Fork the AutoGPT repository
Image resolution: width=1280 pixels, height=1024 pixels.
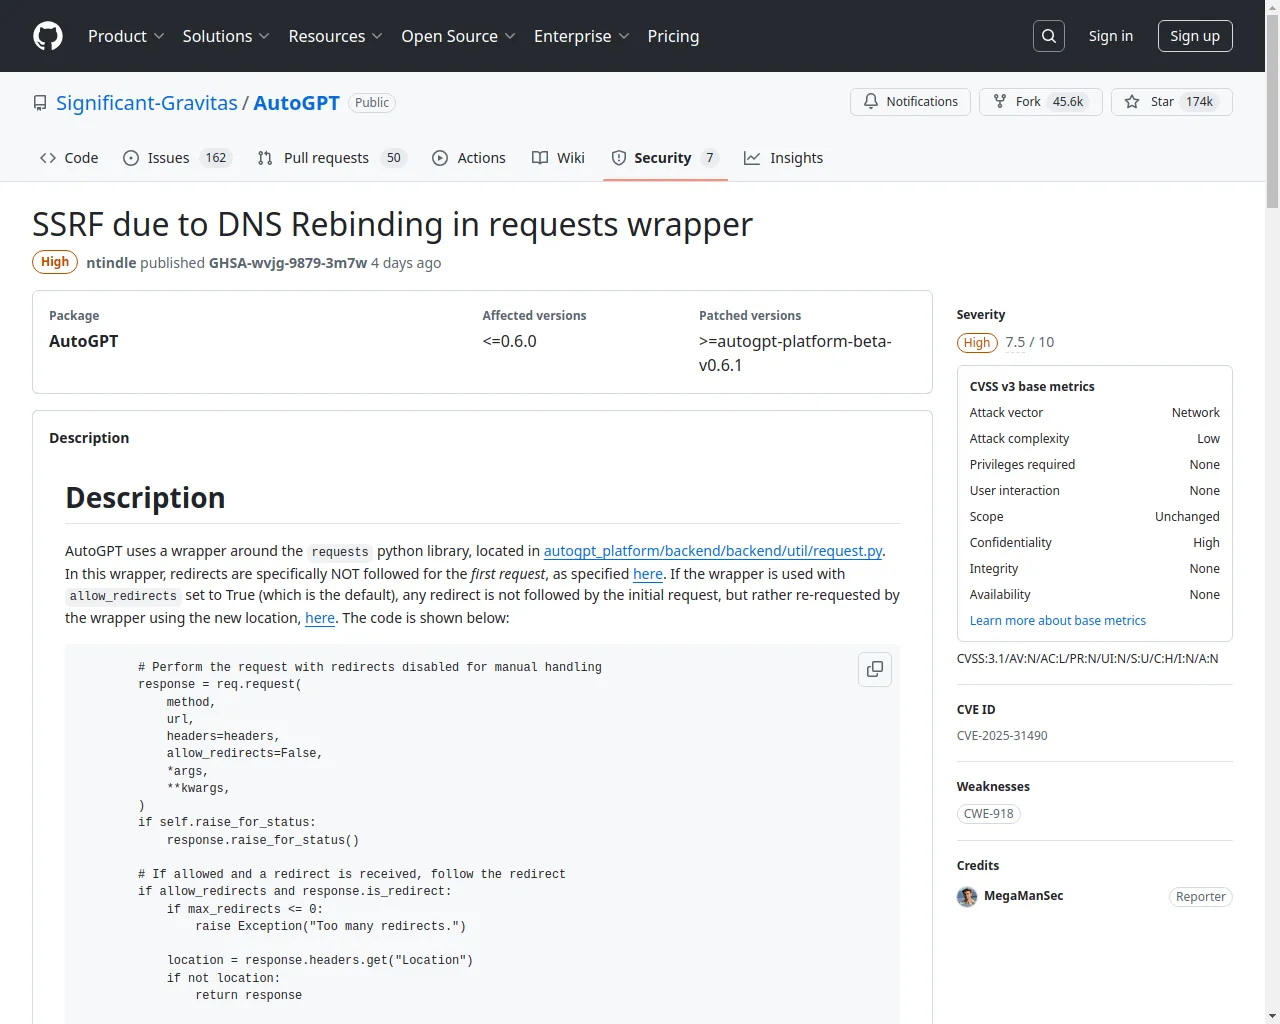[1040, 102]
